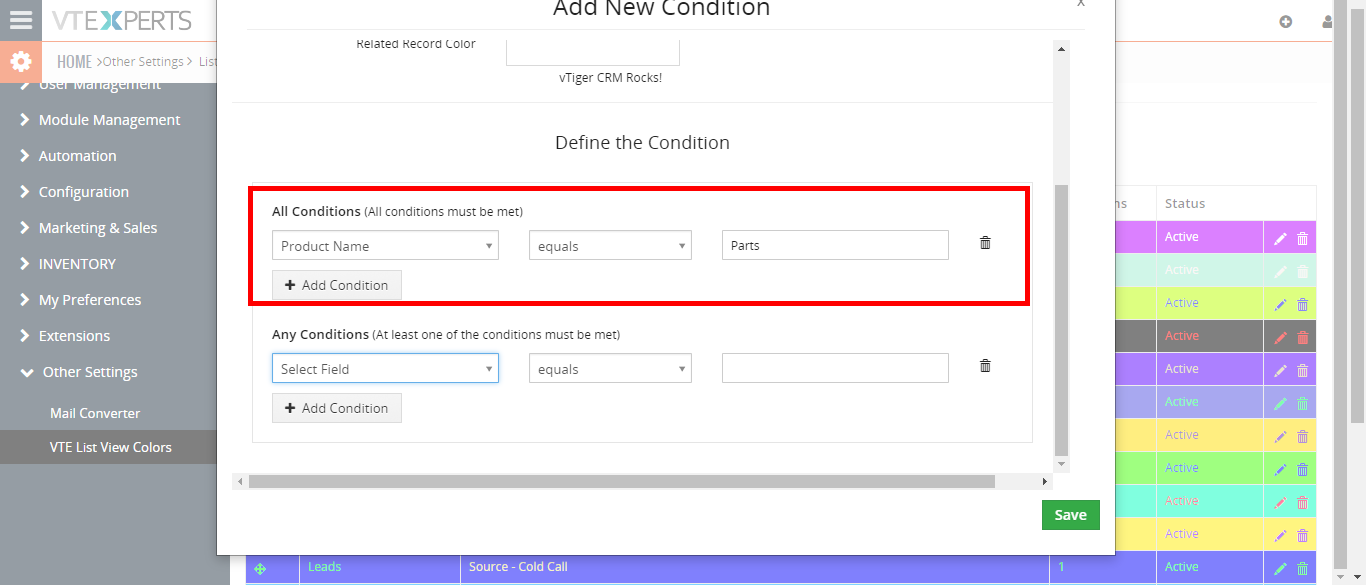Click the Parts value input
Viewport: 1366px width, 585px height.
(835, 245)
